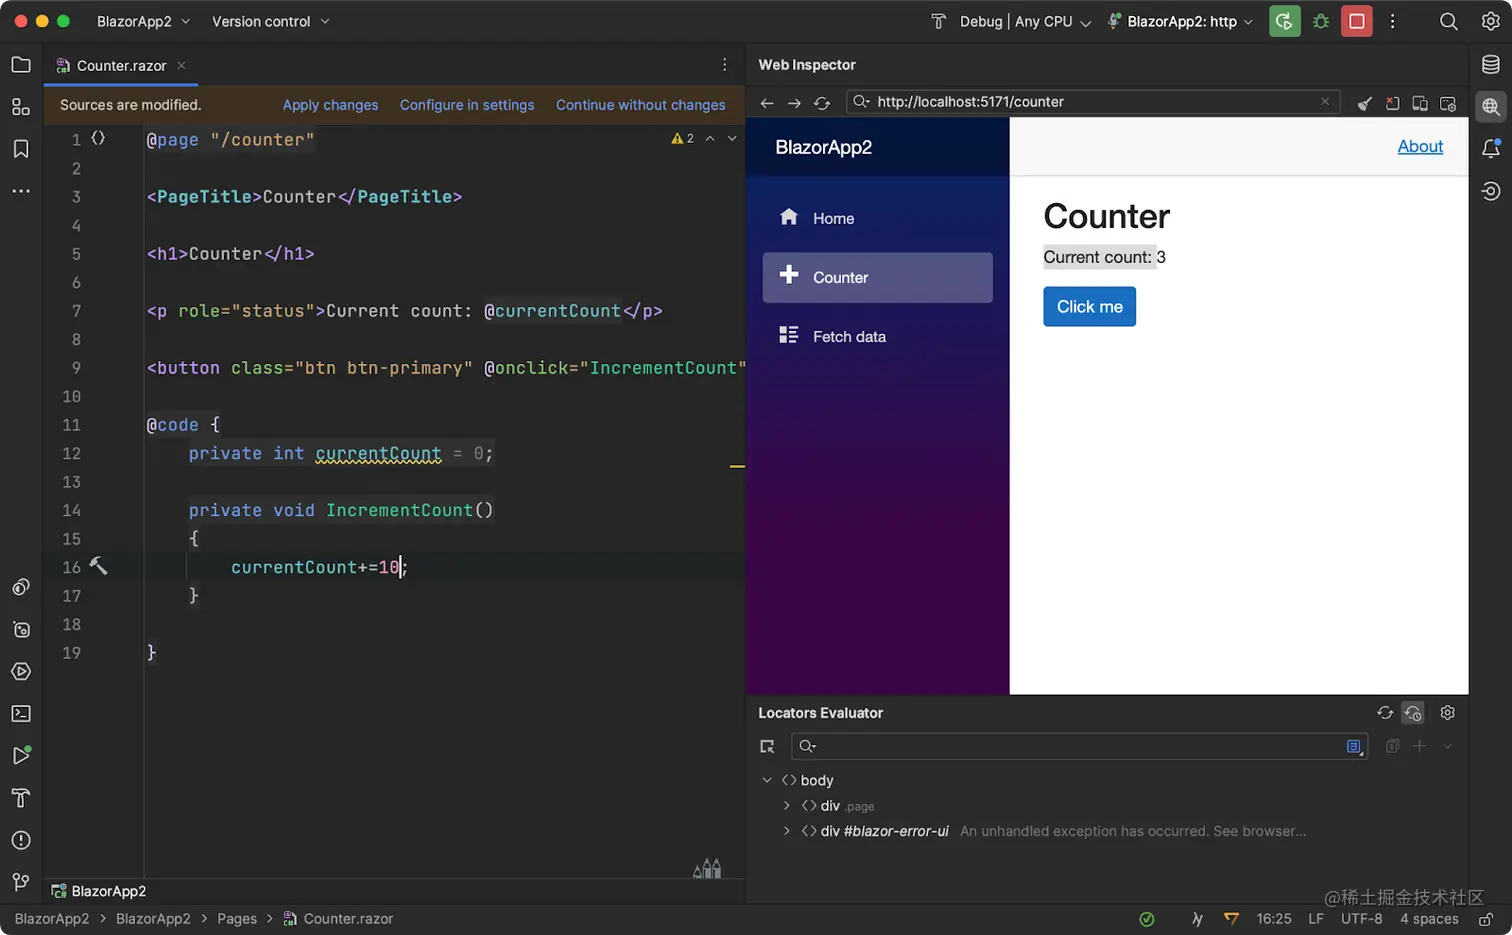
Task: Switch to the Counter.razor editor tab
Action: point(120,66)
